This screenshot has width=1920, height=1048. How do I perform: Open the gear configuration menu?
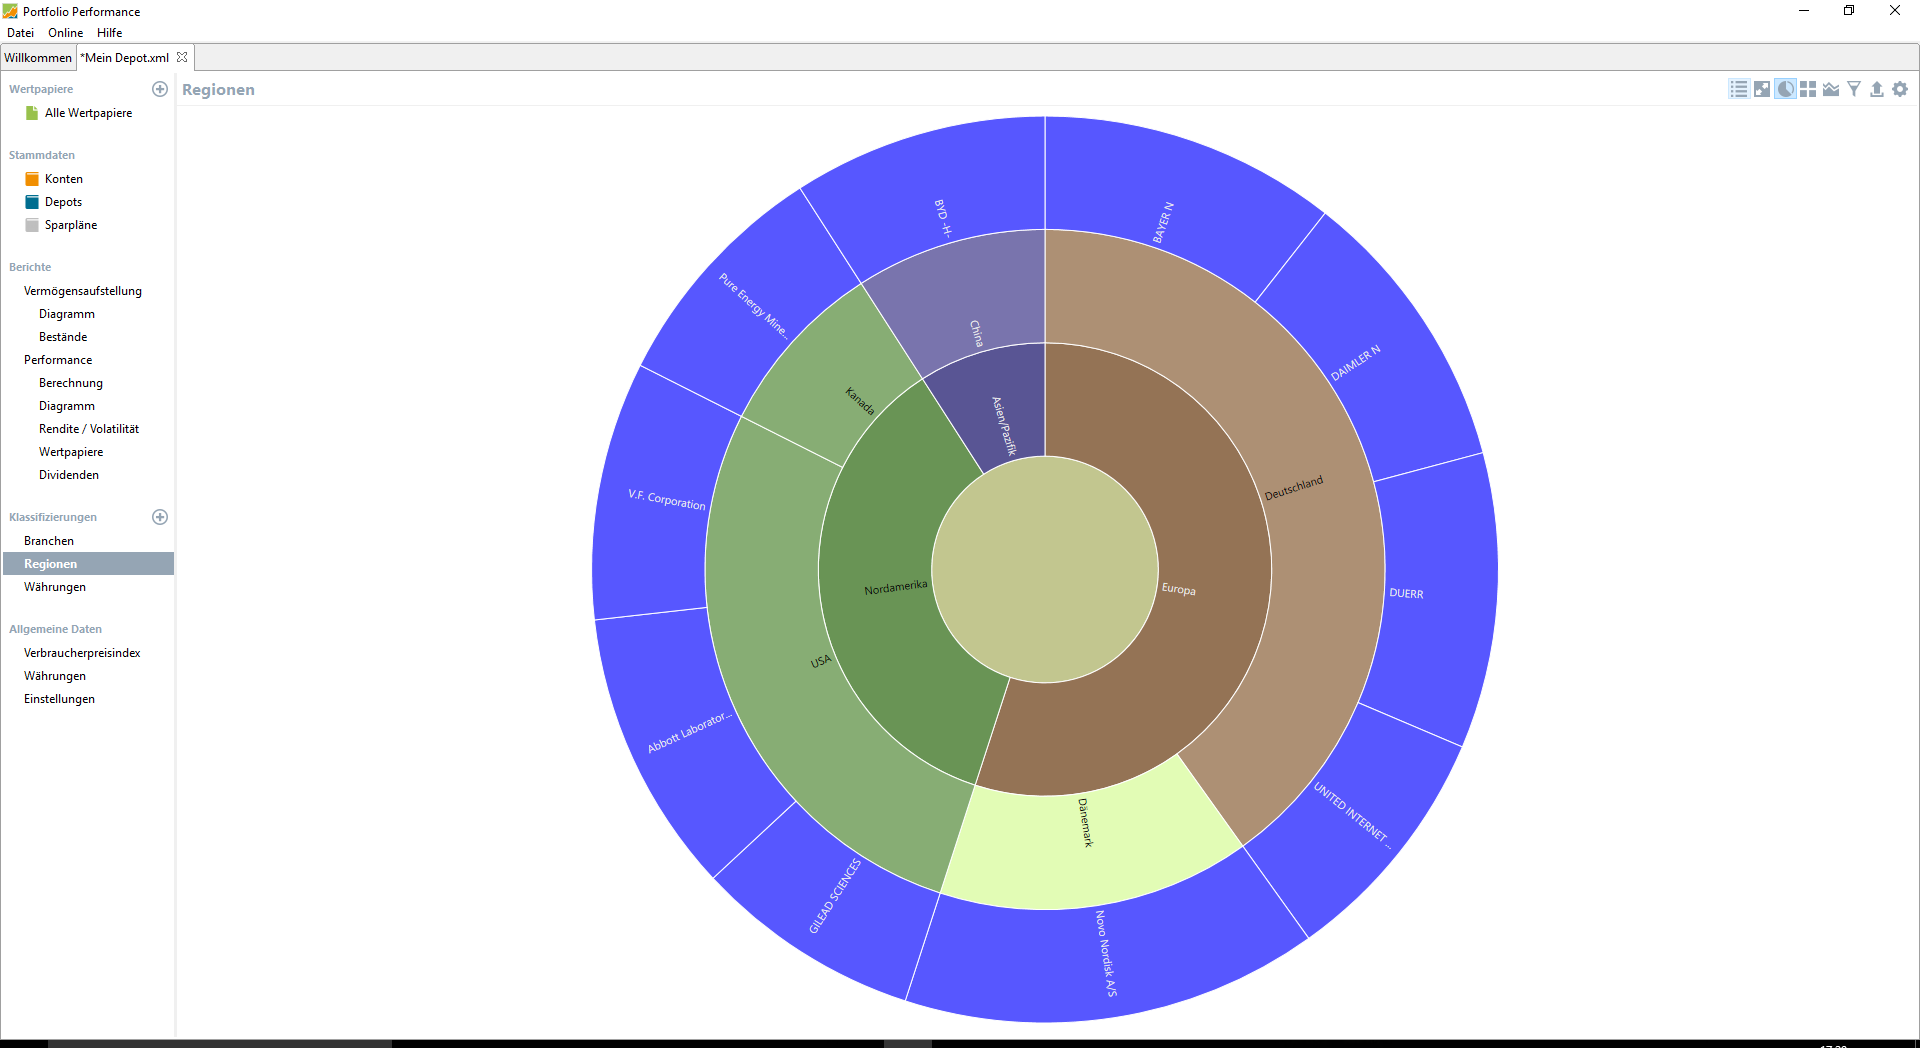(1900, 89)
